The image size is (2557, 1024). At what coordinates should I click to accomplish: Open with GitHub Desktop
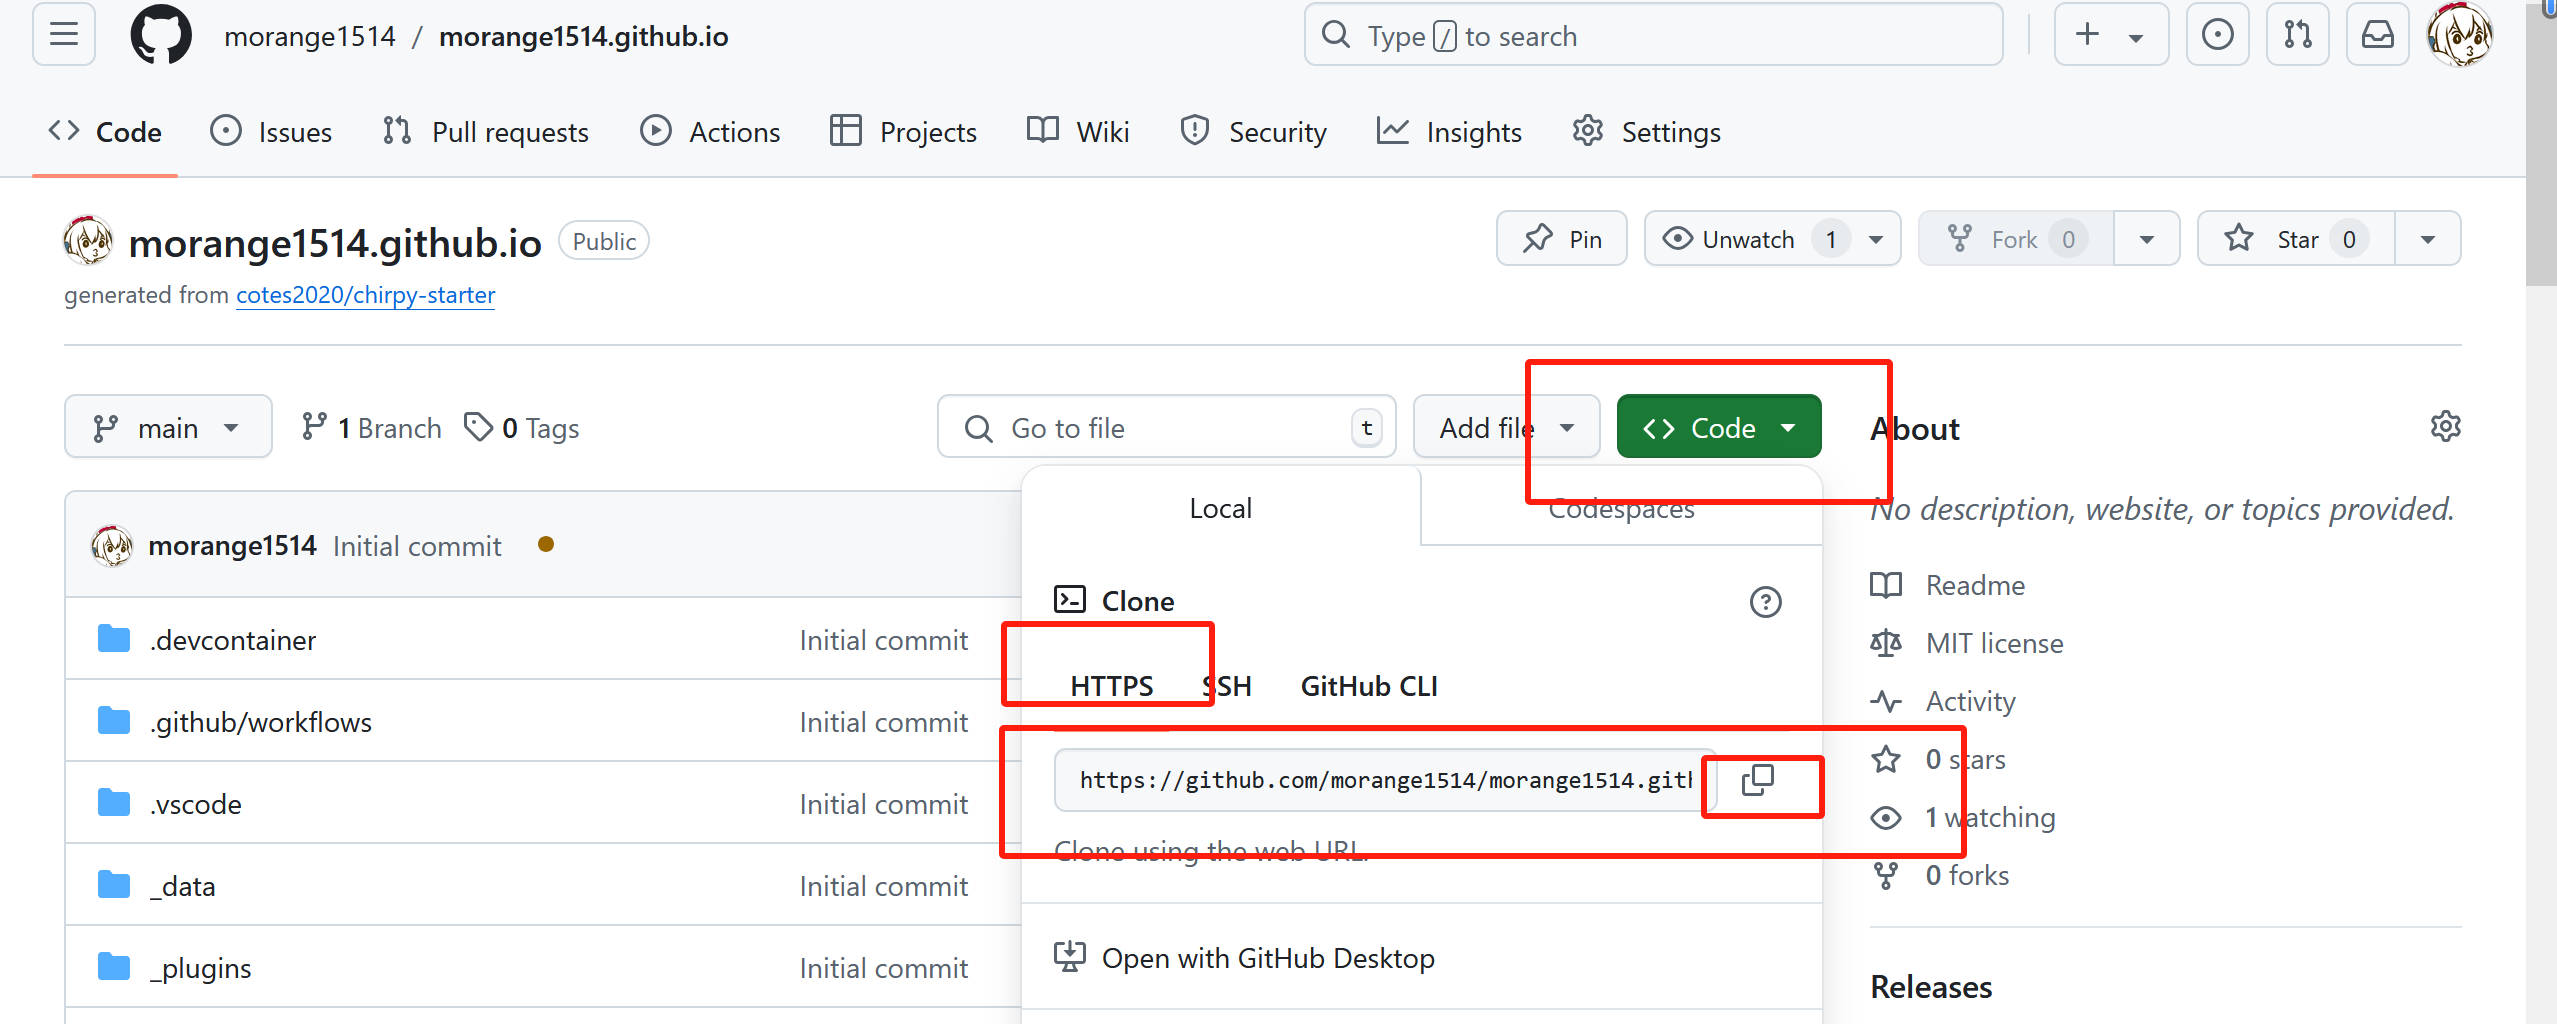[x=1244, y=958]
